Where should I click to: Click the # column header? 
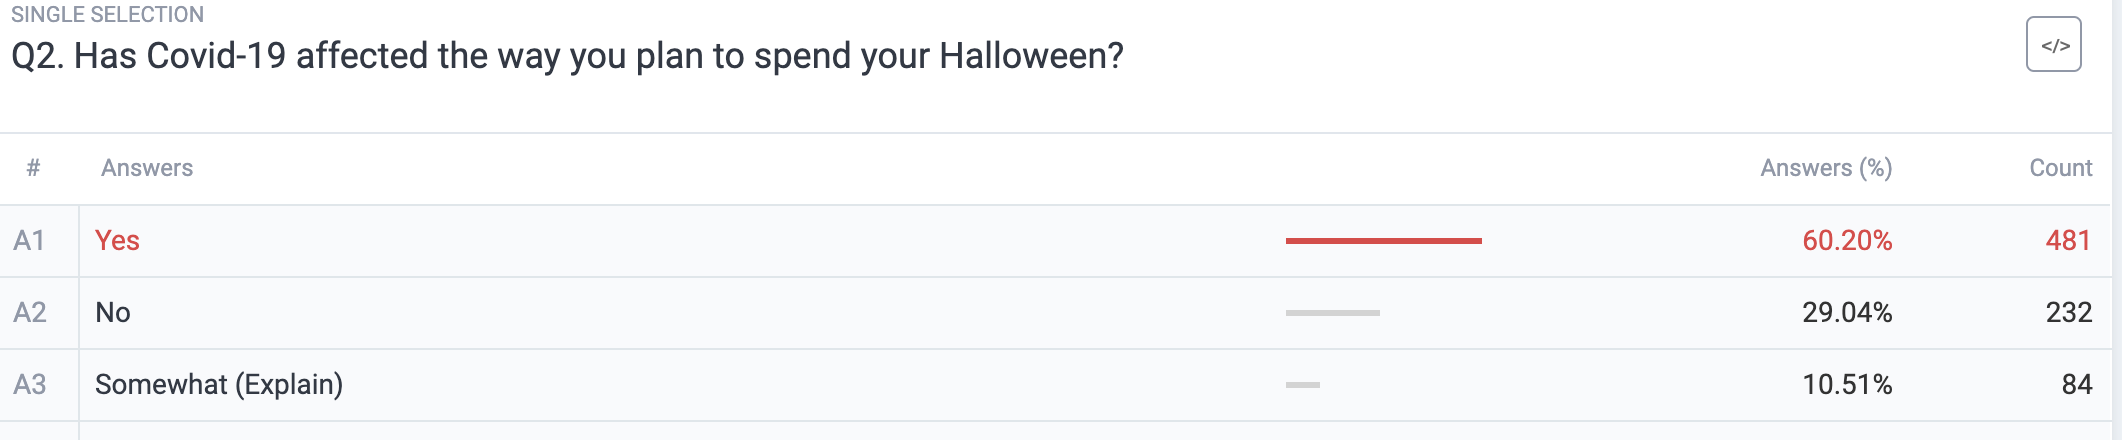click(33, 168)
